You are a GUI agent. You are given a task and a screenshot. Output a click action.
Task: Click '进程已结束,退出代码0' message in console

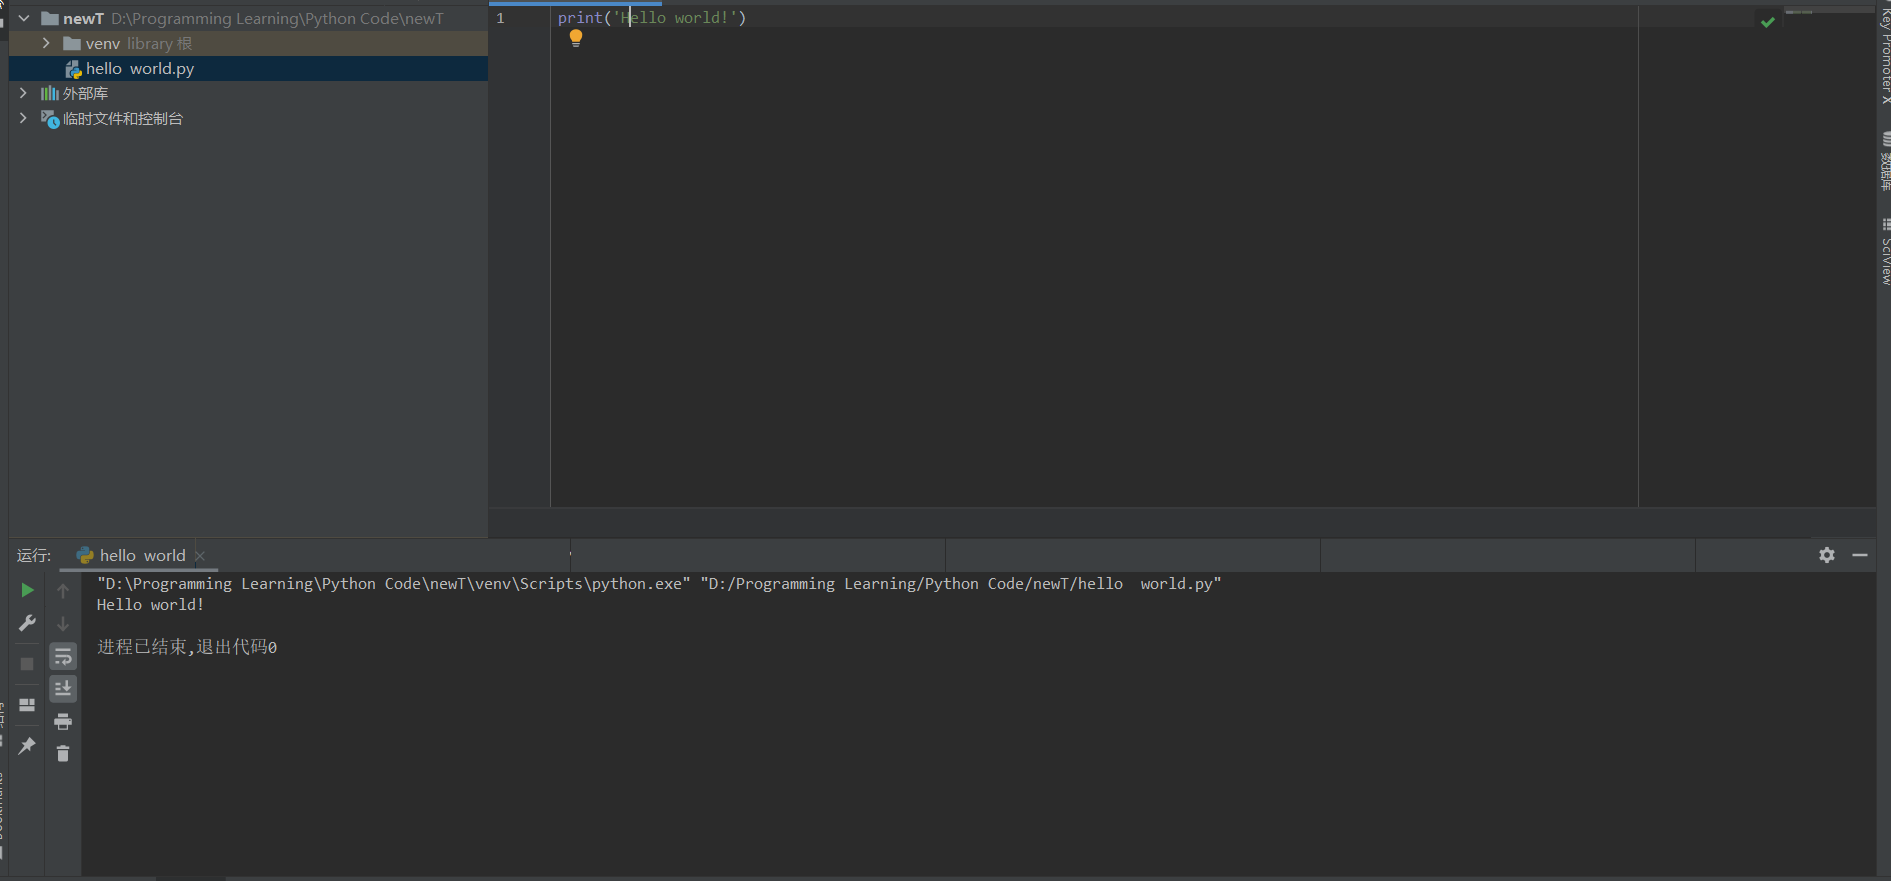[x=187, y=647]
